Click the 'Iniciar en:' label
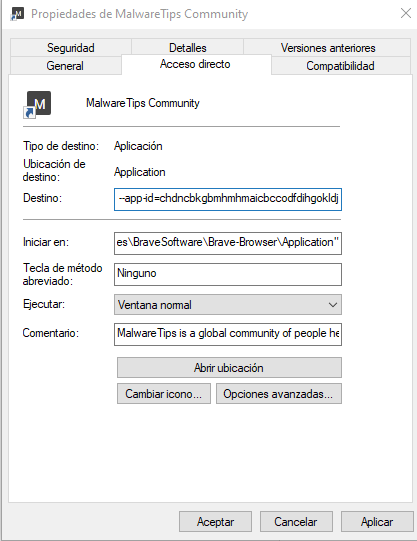 pyautogui.click(x=46, y=243)
